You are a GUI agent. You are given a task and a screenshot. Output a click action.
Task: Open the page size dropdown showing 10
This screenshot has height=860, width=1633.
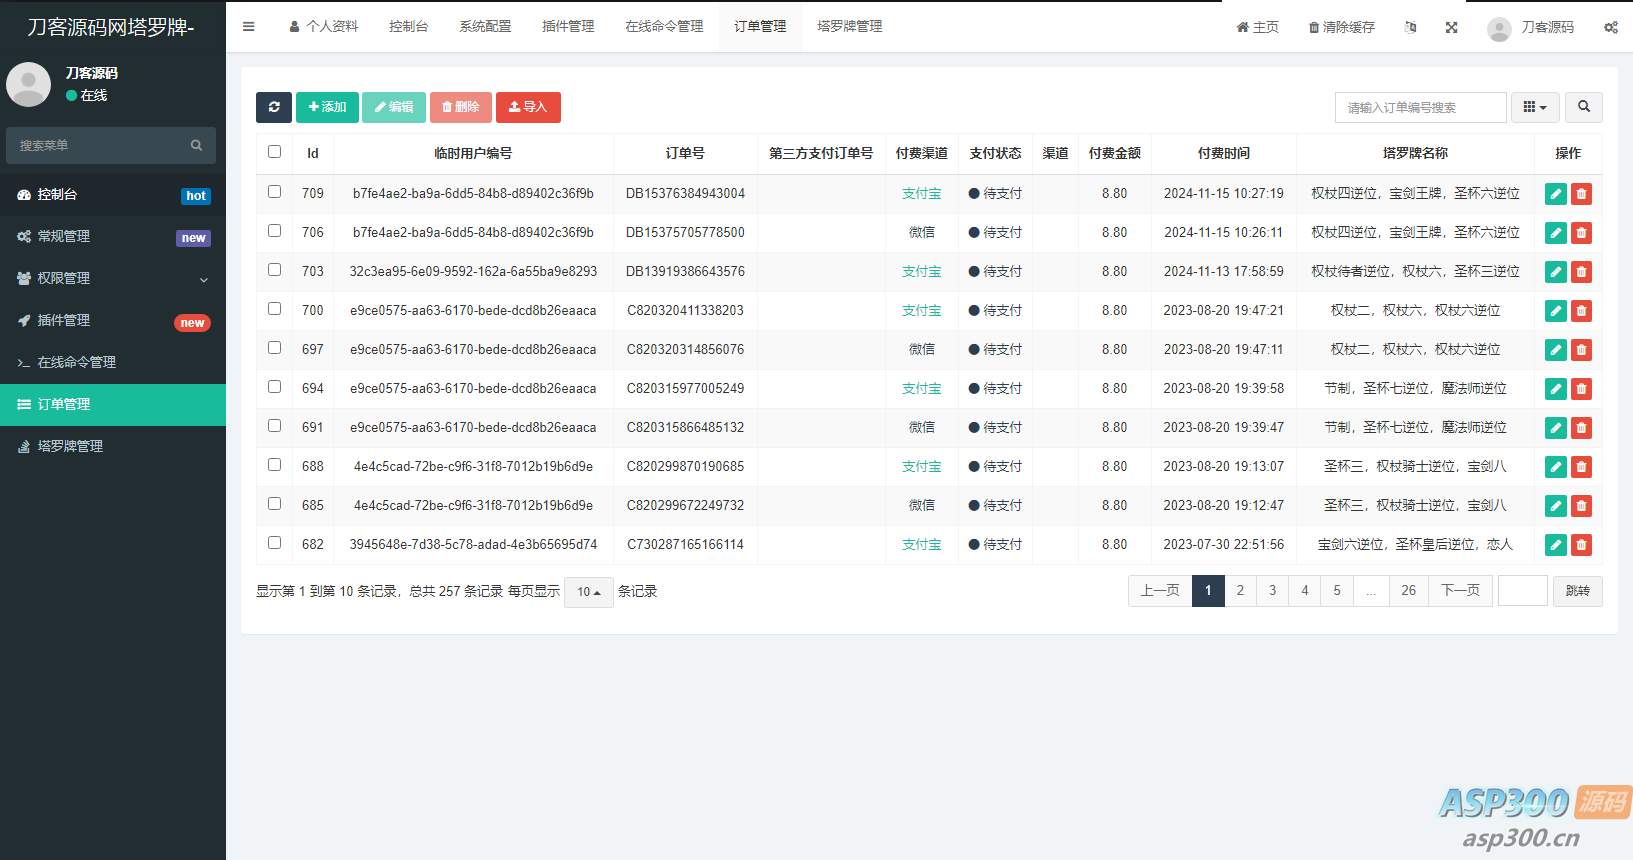click(588, 592)
